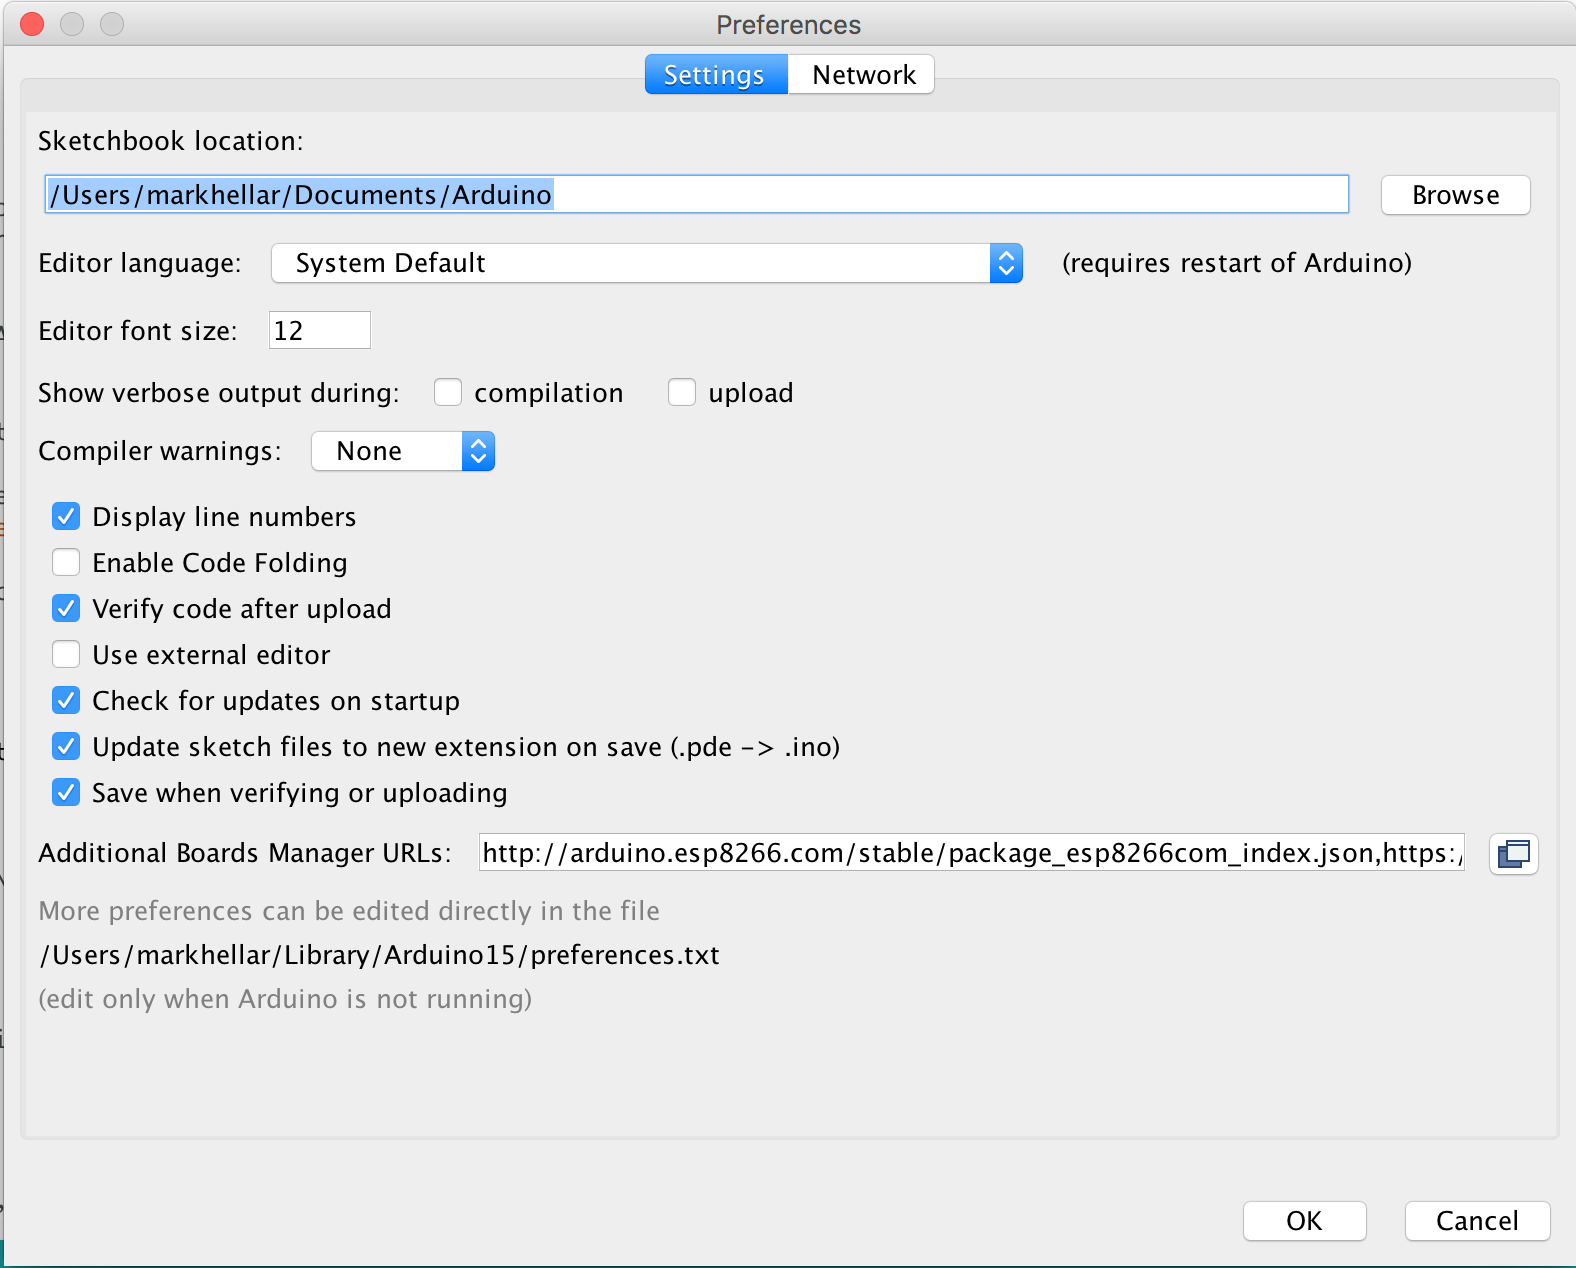Confirm preferences with the OK button
The image size is (1576, 1268).
click(1304, 1221)
